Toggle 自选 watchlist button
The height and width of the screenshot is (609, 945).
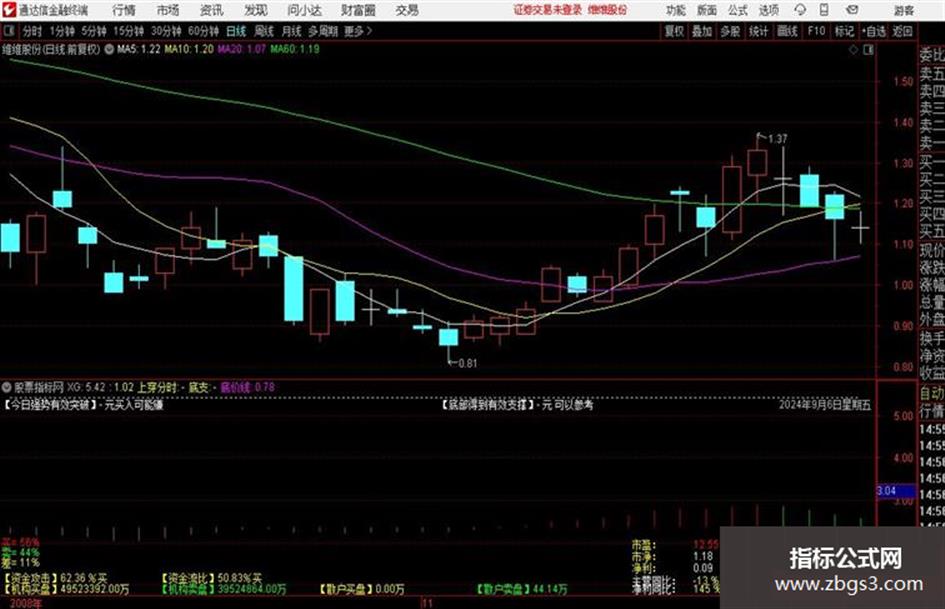tap(873, 31)
